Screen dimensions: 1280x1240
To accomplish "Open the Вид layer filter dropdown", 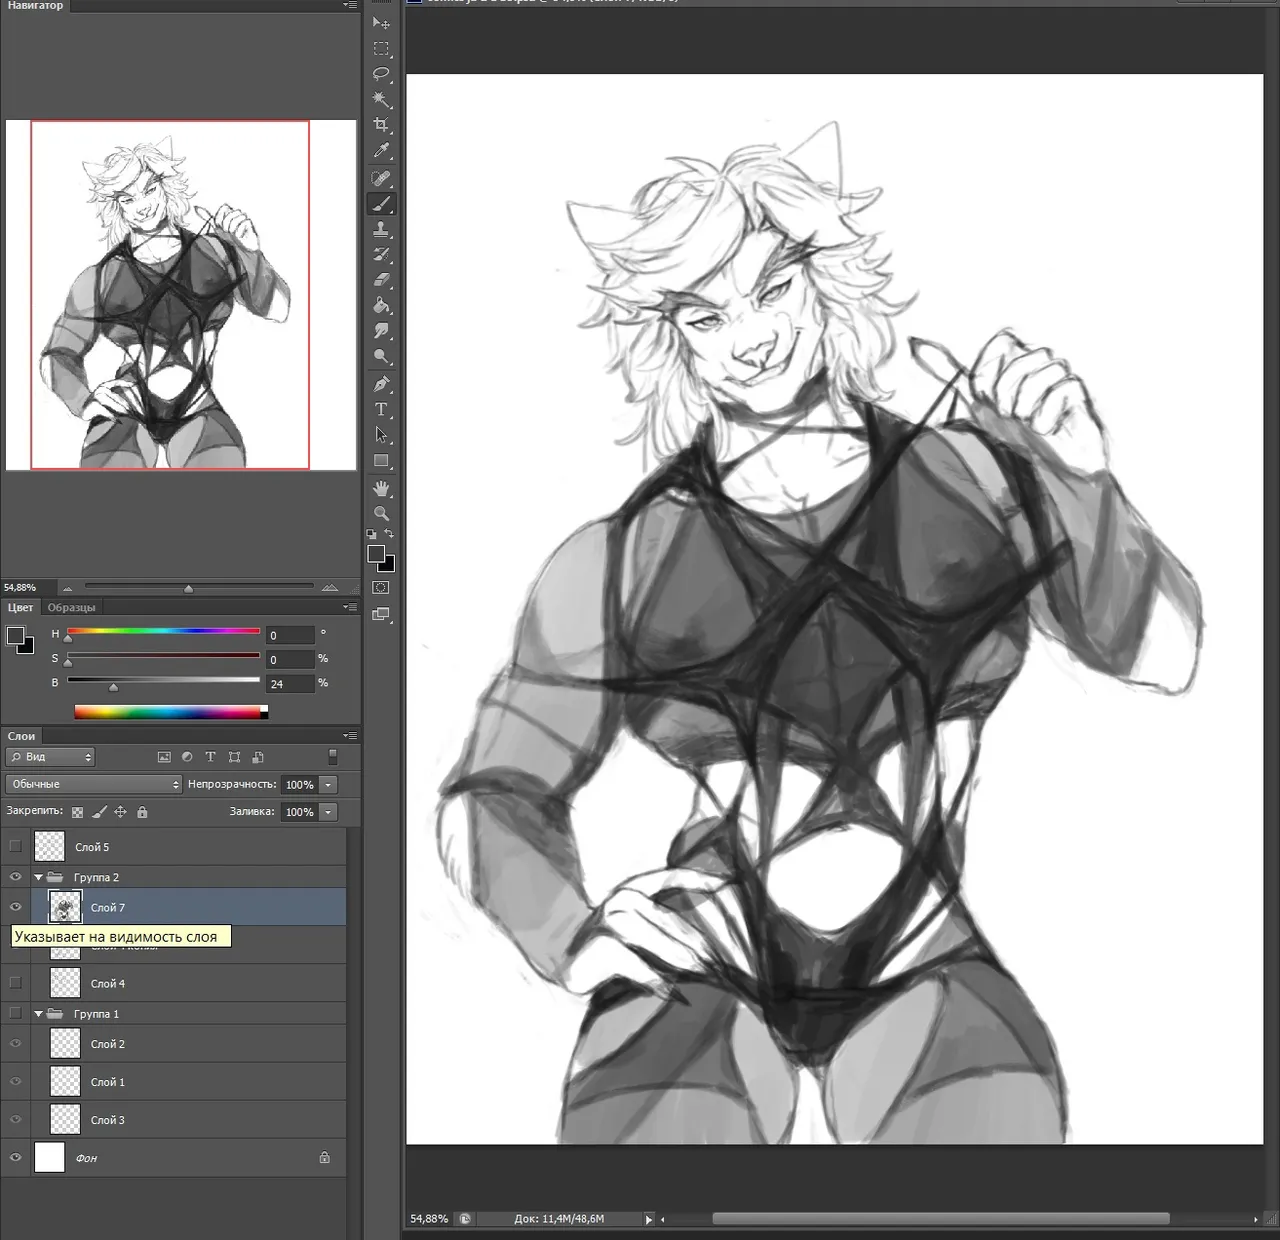I will point(50,757).
